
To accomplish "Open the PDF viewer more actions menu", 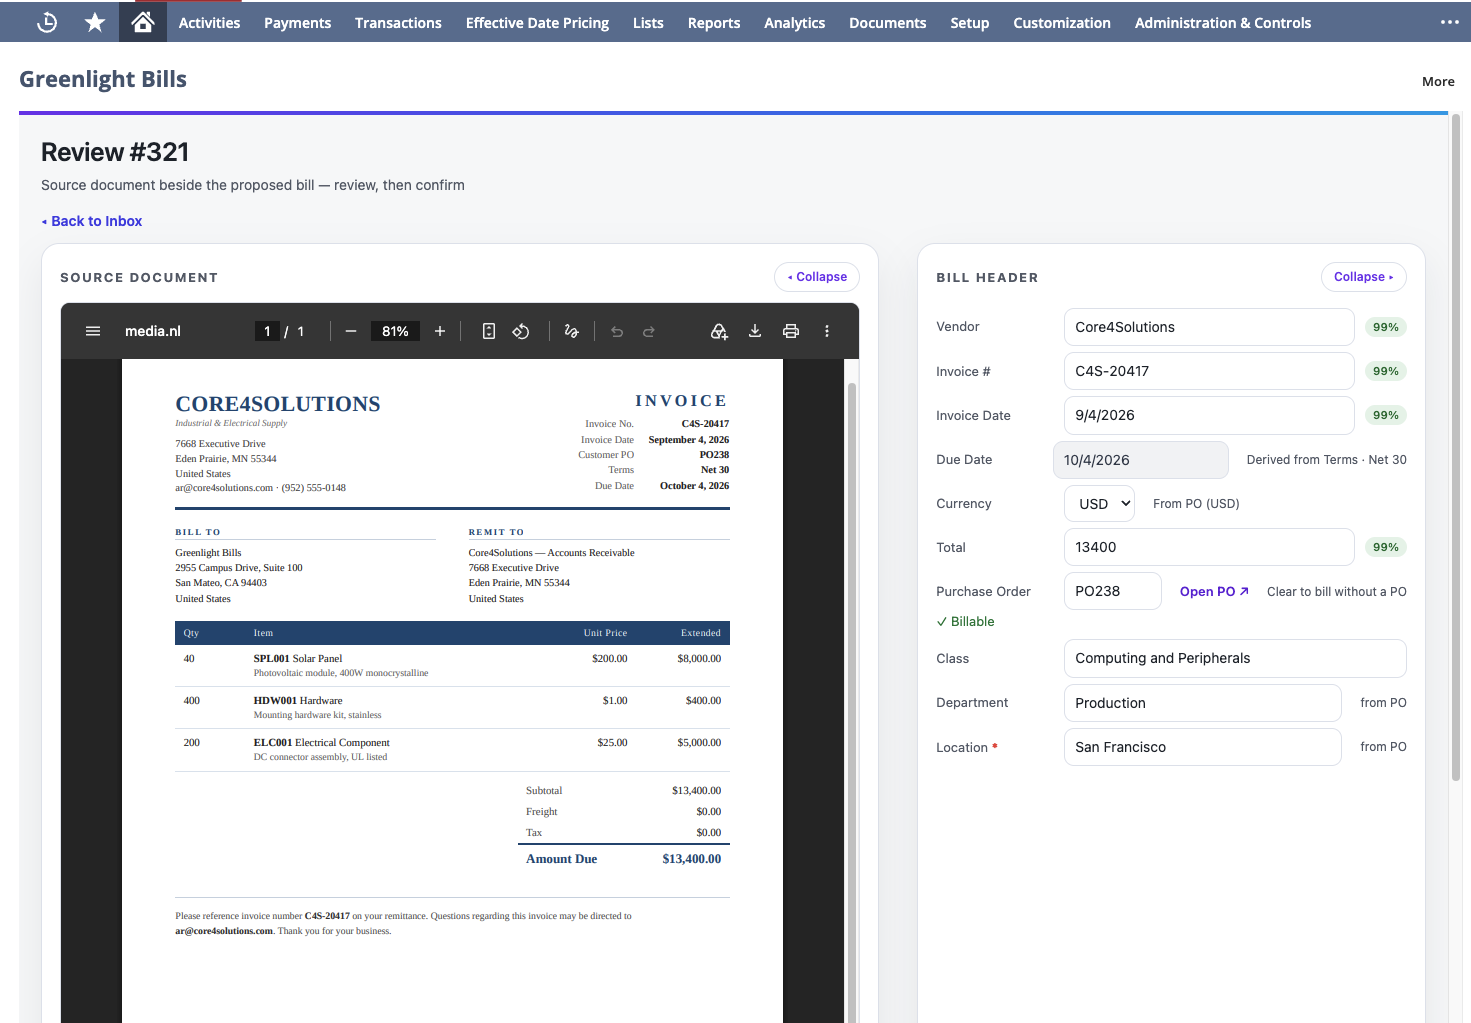I will coord(827,331).
